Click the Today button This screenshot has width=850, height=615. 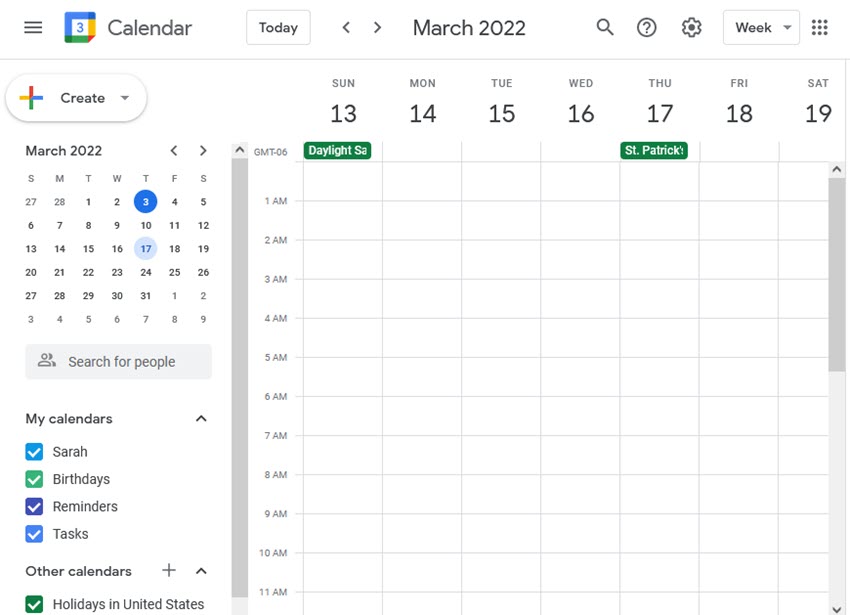(277, 27)
